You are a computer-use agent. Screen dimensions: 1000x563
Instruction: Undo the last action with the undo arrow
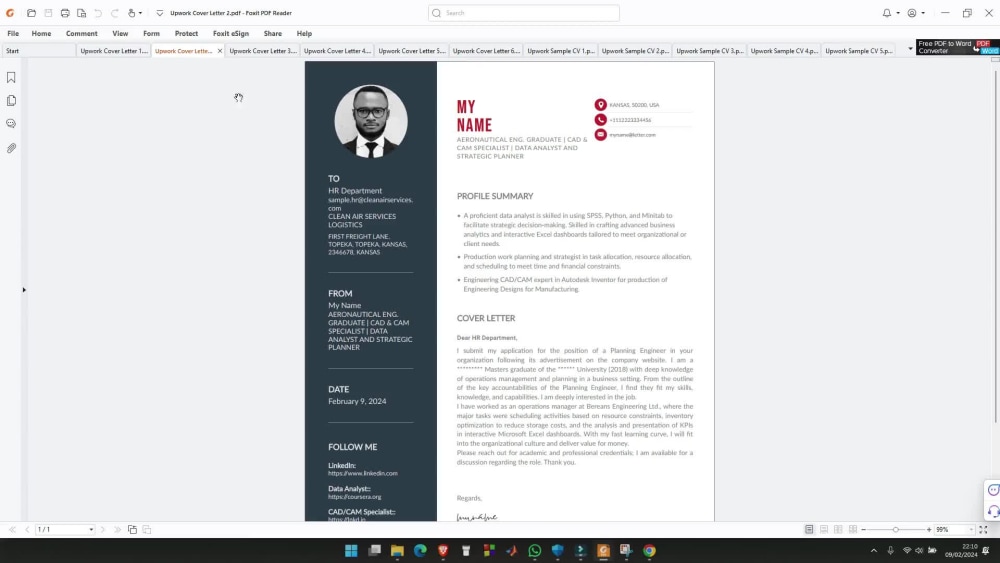98,13
